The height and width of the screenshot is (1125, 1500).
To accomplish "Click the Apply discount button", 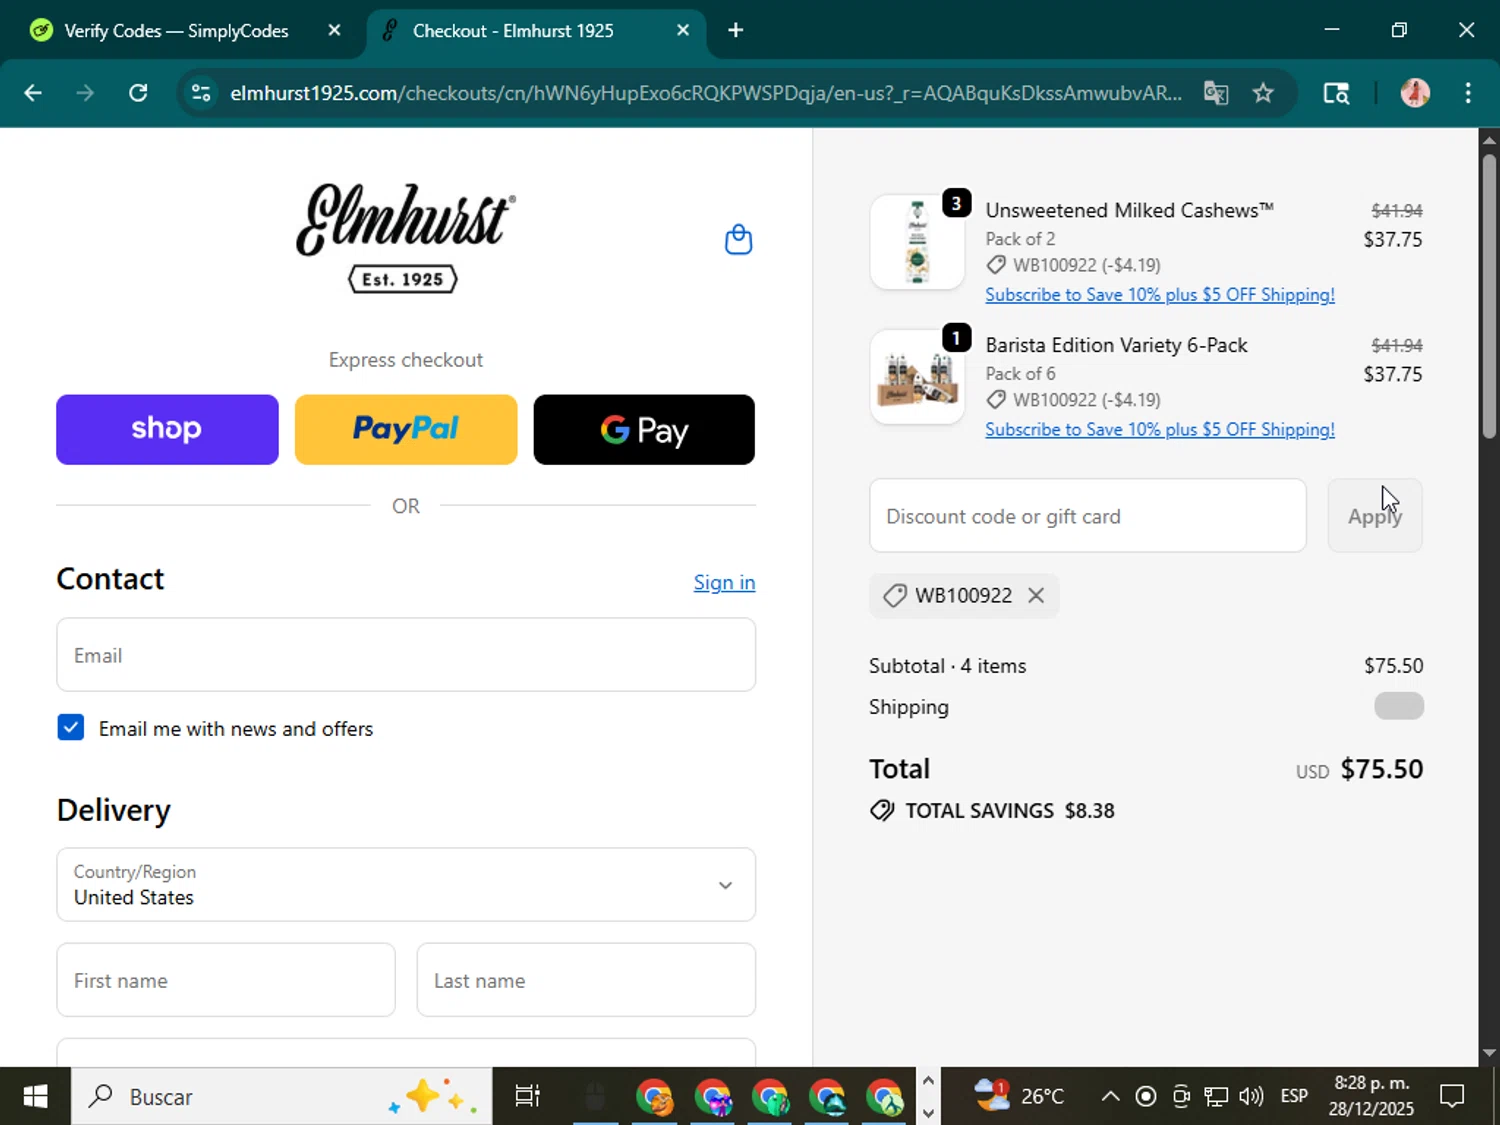I will (1374, 516).
